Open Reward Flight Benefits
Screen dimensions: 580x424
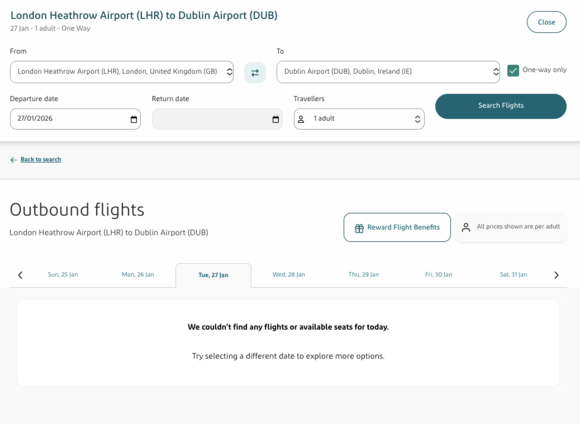click(397, 227)
